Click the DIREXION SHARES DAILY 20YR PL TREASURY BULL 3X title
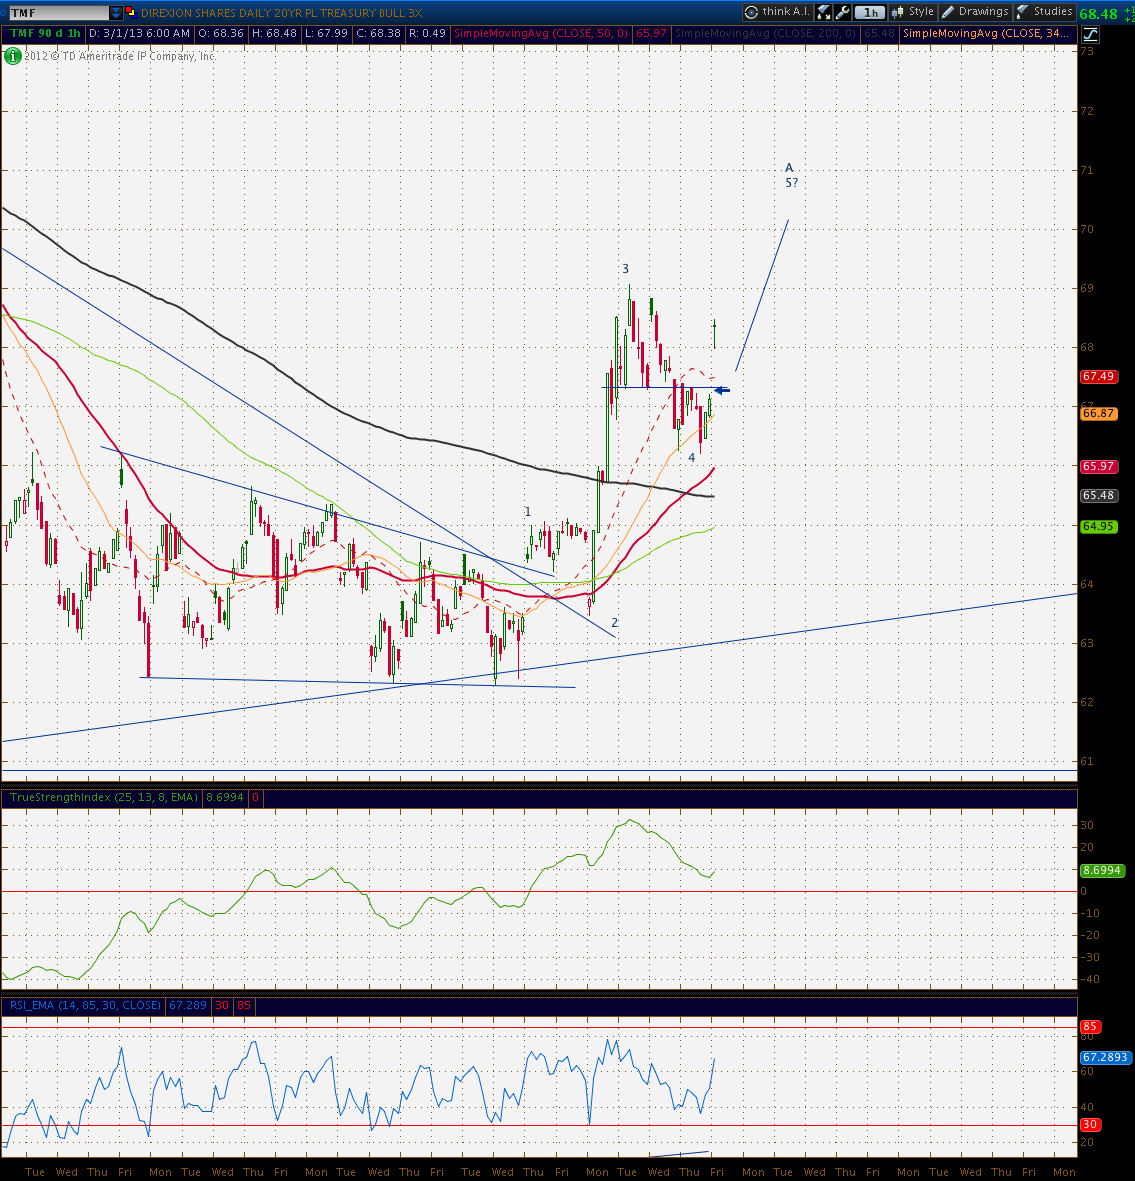This screenshot has width=1135, height=1181. (x=282, y=13)
